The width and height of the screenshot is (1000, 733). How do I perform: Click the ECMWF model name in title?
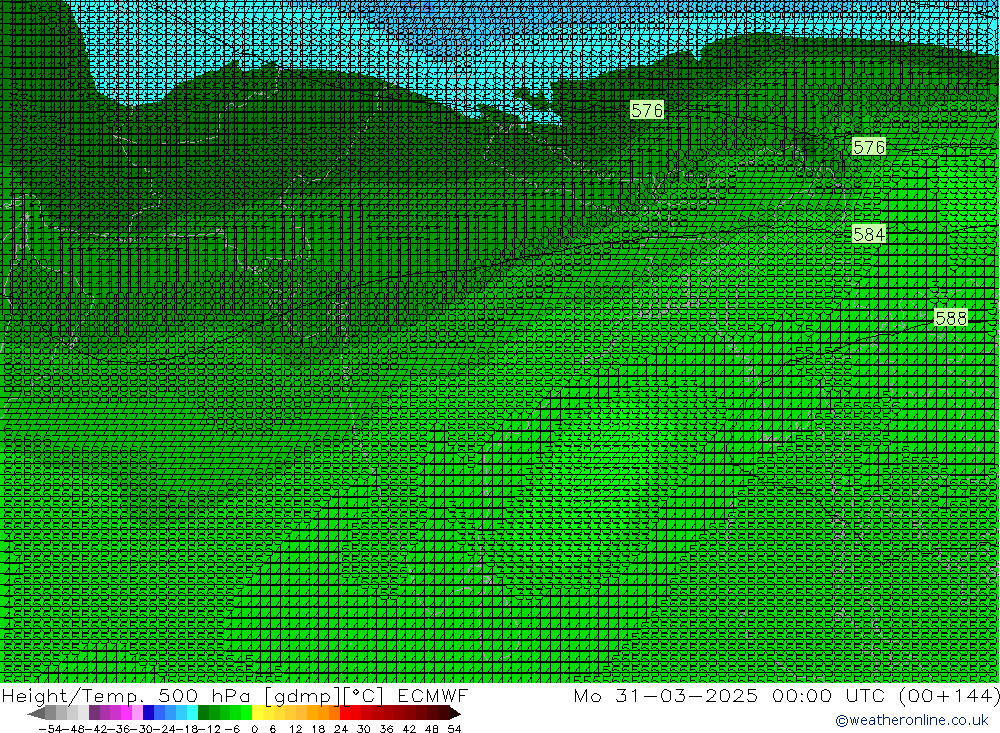(x=432, y=695)
